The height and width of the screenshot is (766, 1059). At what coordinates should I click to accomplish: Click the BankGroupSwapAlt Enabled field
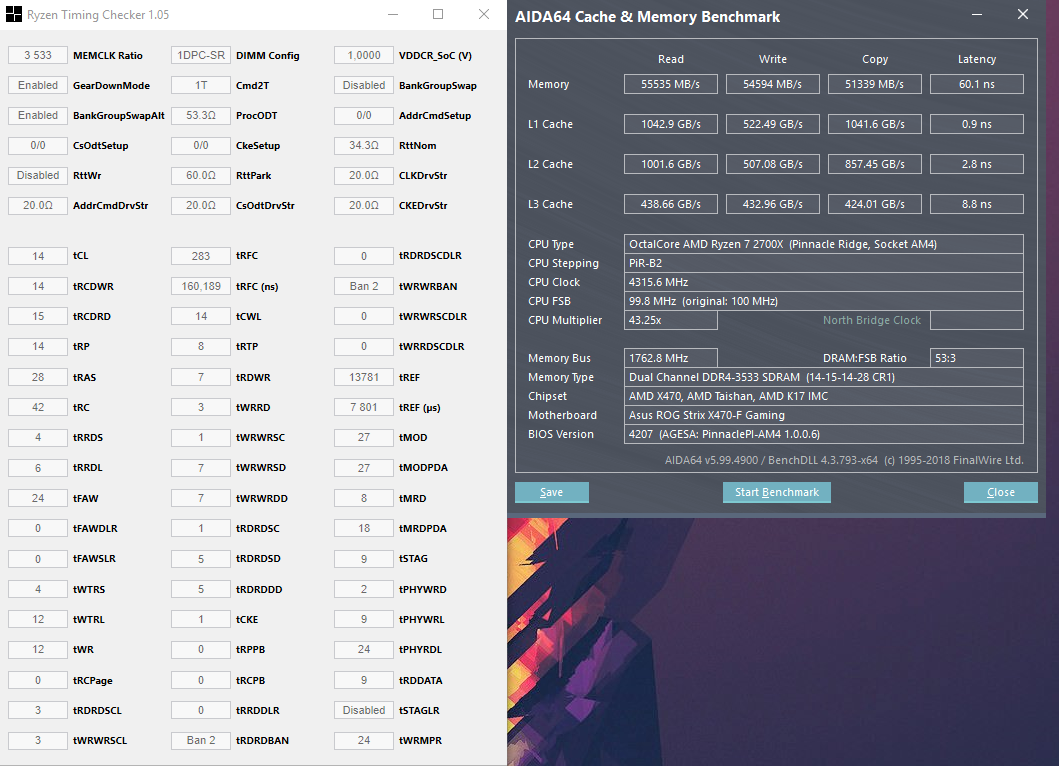(x=38, y=116)
